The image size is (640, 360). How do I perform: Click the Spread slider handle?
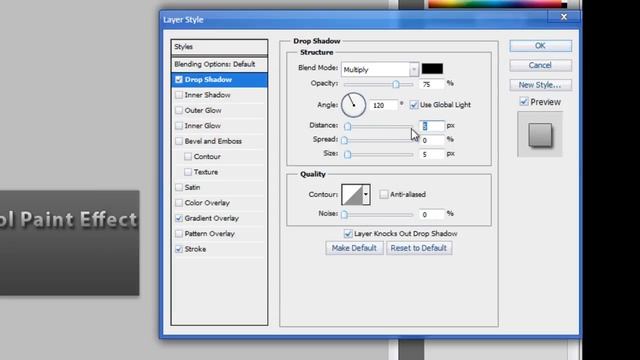coord(344,140)
